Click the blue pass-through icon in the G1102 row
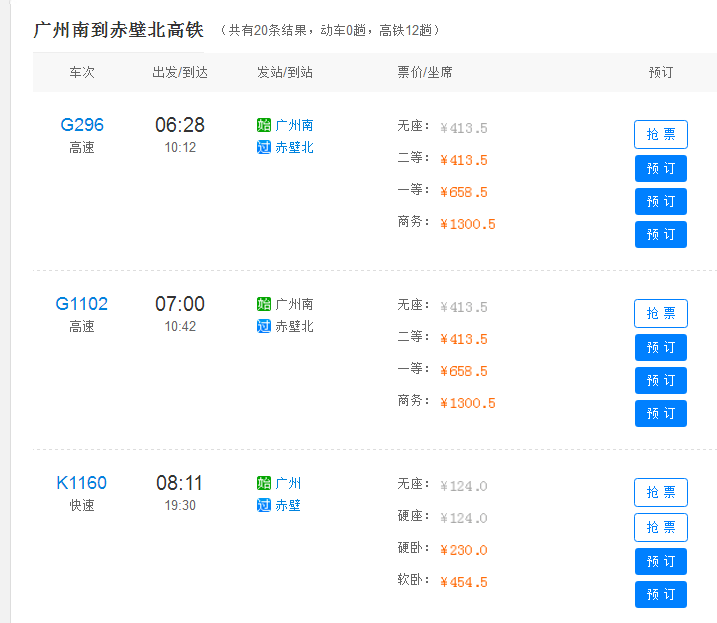 pos(264,326)
